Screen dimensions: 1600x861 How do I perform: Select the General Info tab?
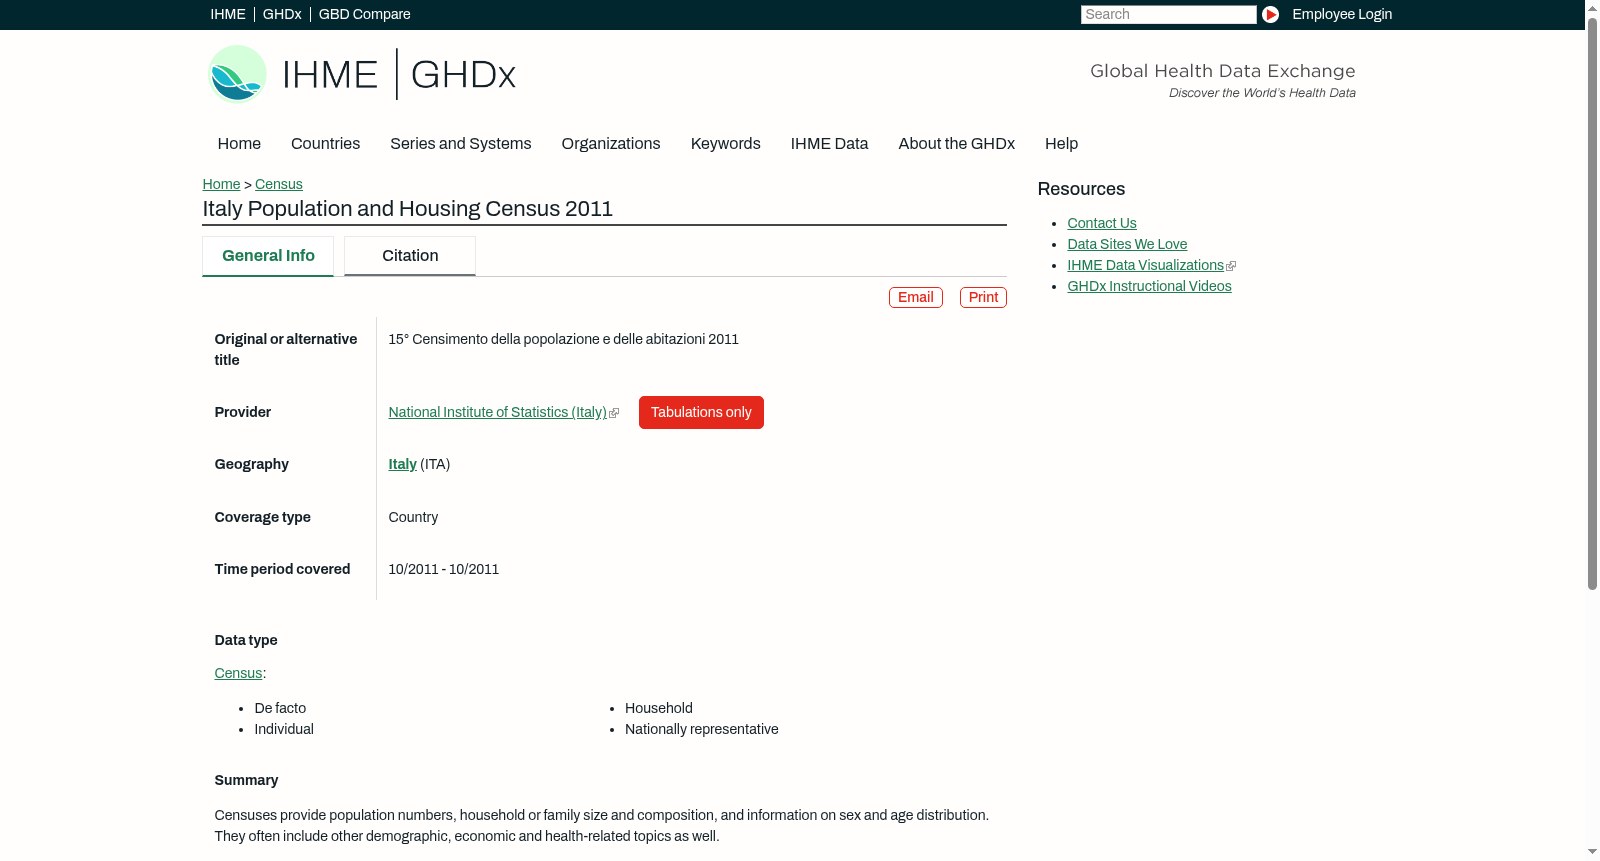click(268, 256)
